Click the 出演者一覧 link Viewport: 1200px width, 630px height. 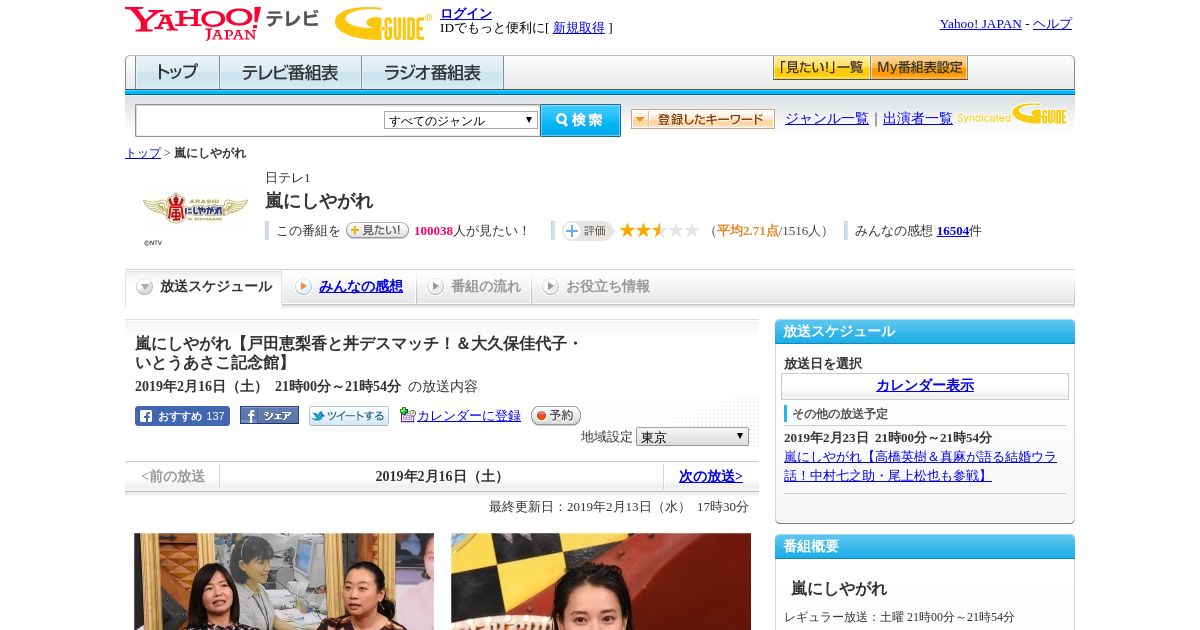(918, 119)
